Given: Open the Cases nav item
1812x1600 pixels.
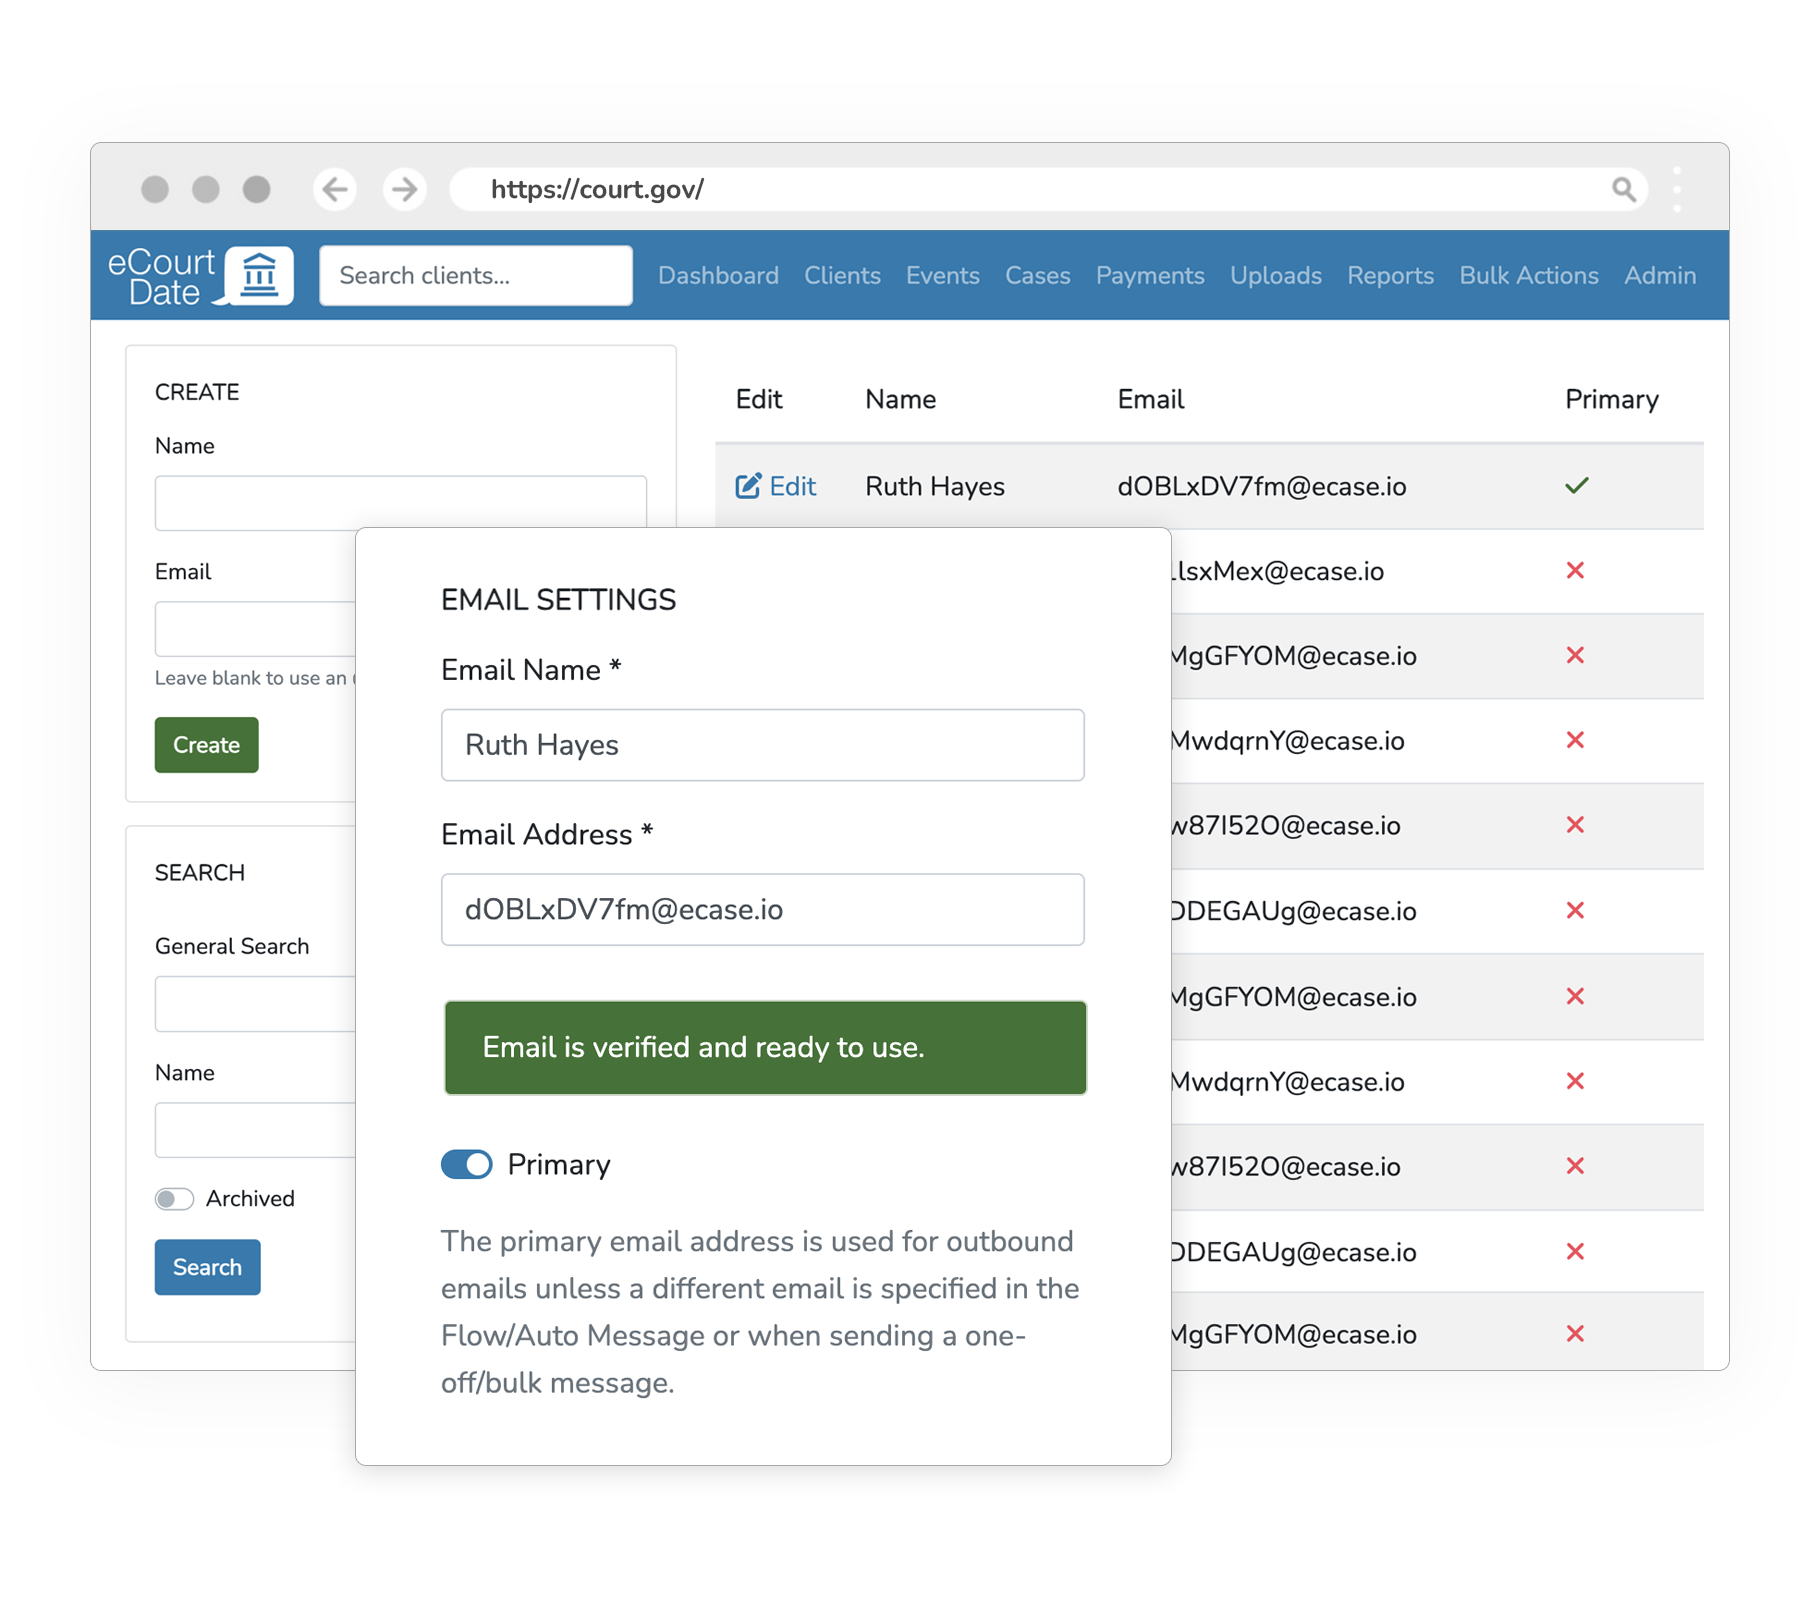Looking at the screenshot, I should [x=1038, y=276].
